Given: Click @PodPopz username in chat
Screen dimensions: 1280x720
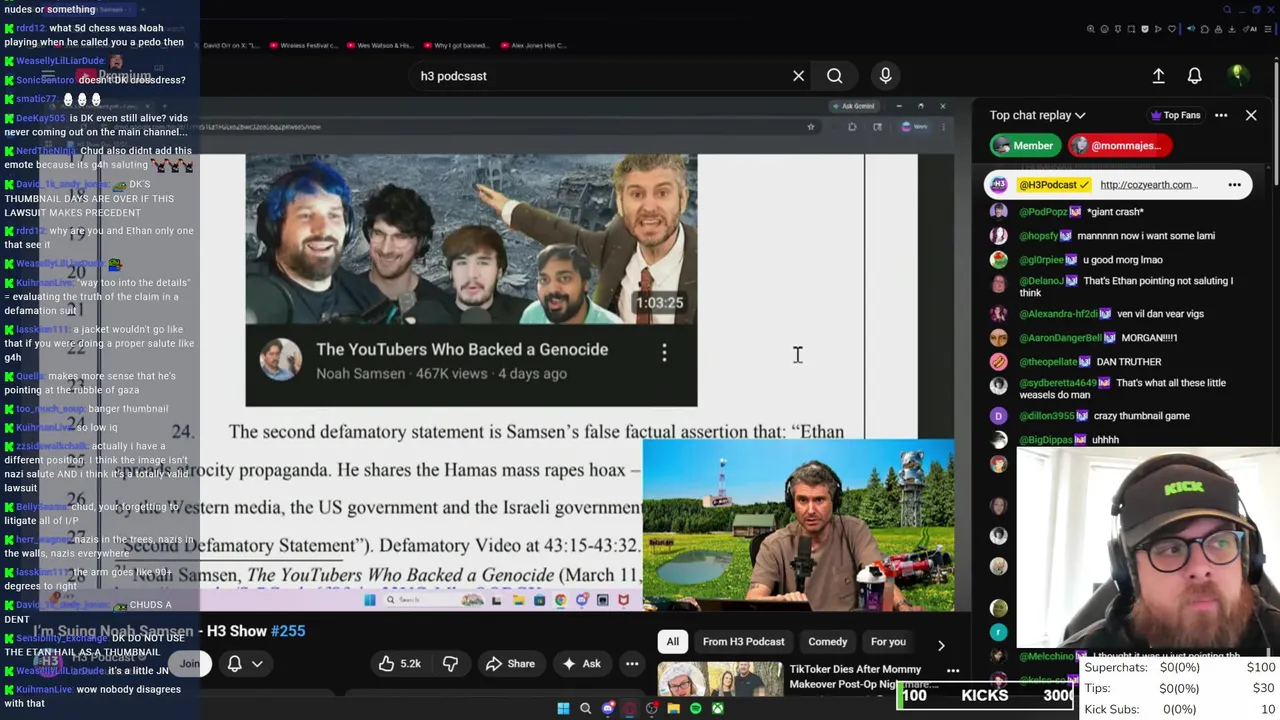Looking at the screenshot, I should pyautogui.click(x=1044, y=212).
